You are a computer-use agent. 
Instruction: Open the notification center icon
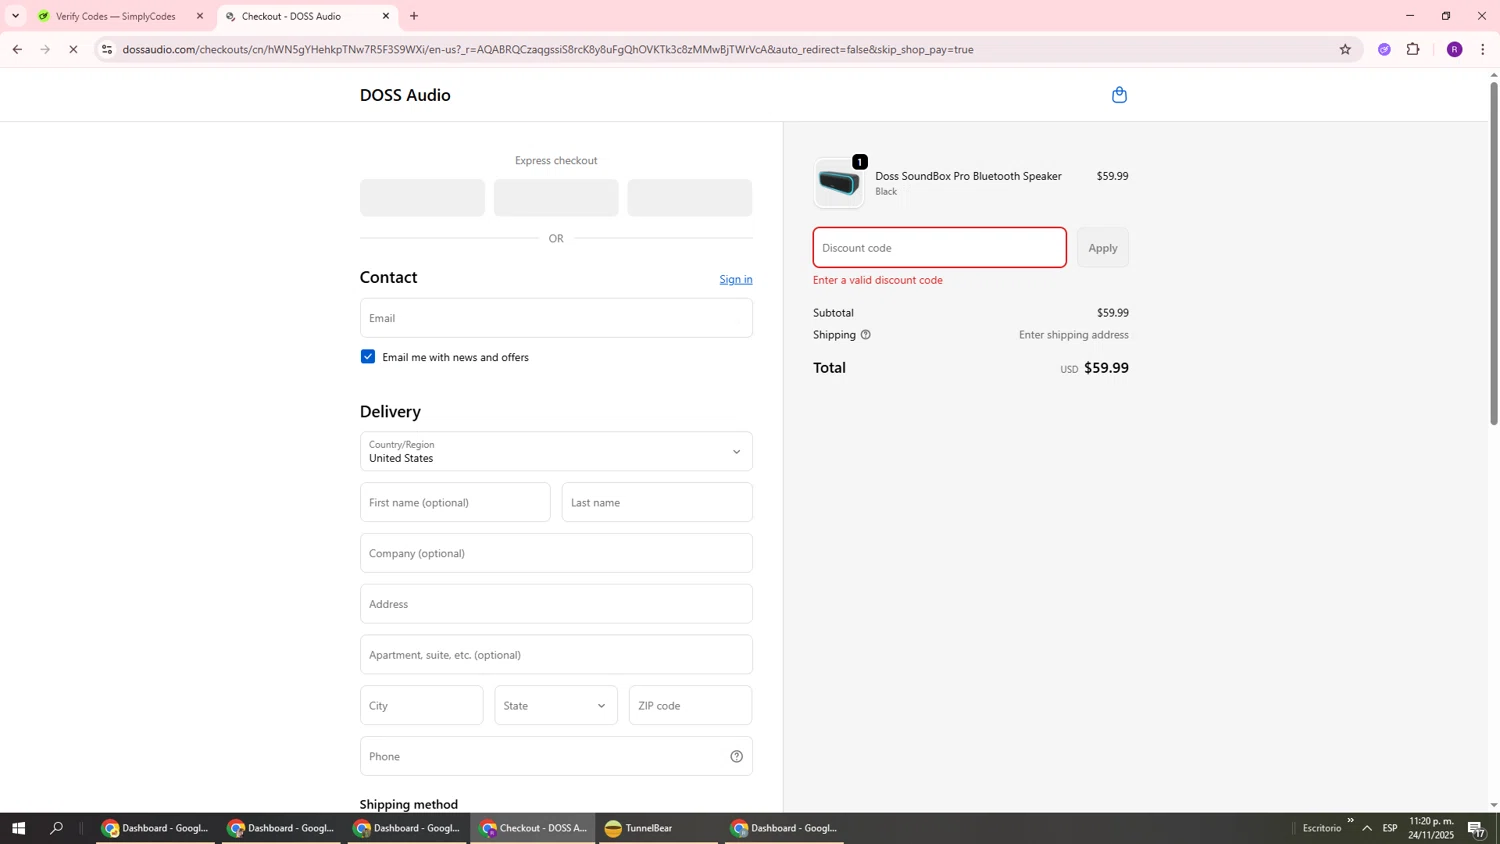1476,828
